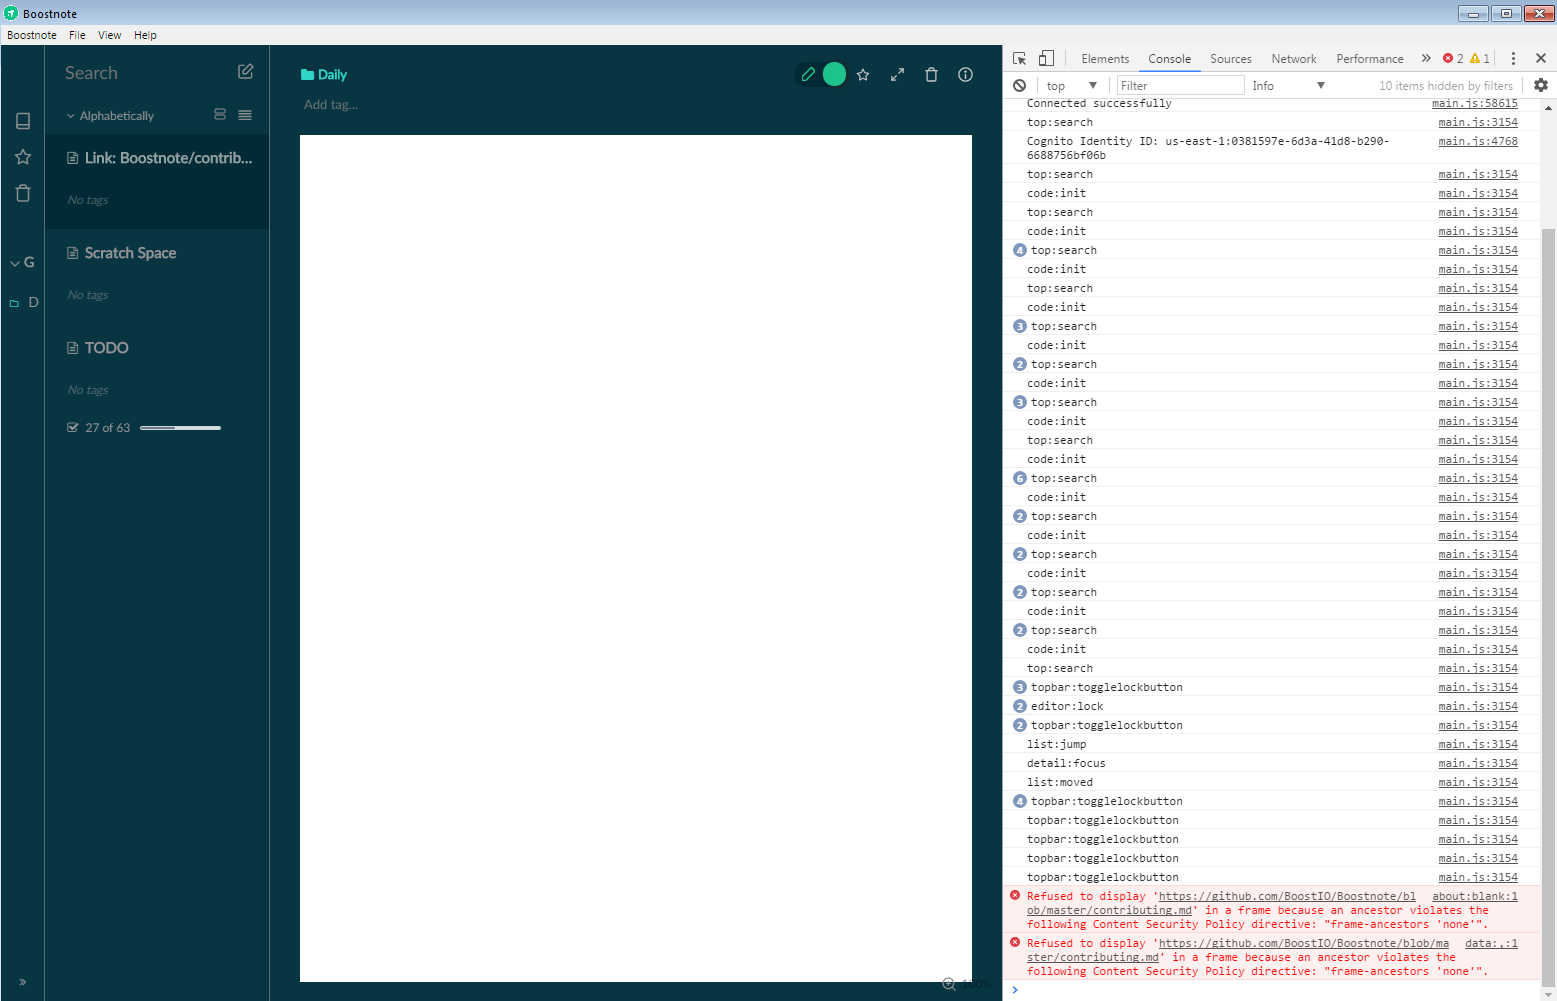Switch to the Network tab
The width and height of the screenshot is (1557, 1001).
tap(1294, 59)
